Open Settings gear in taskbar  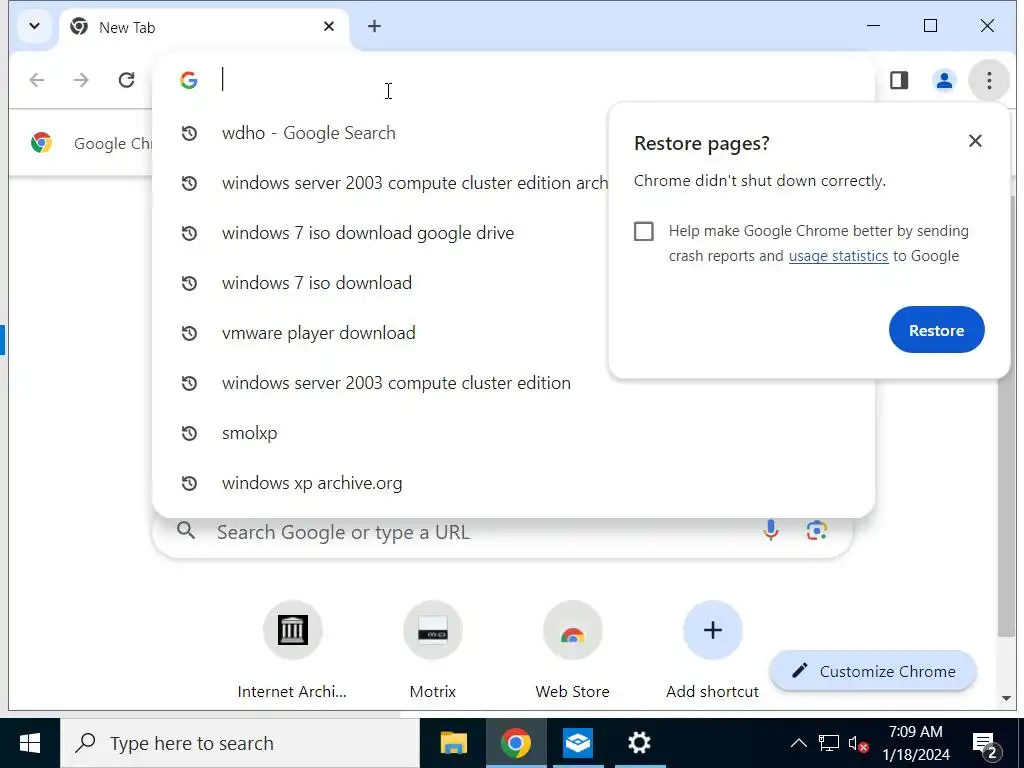639,743
